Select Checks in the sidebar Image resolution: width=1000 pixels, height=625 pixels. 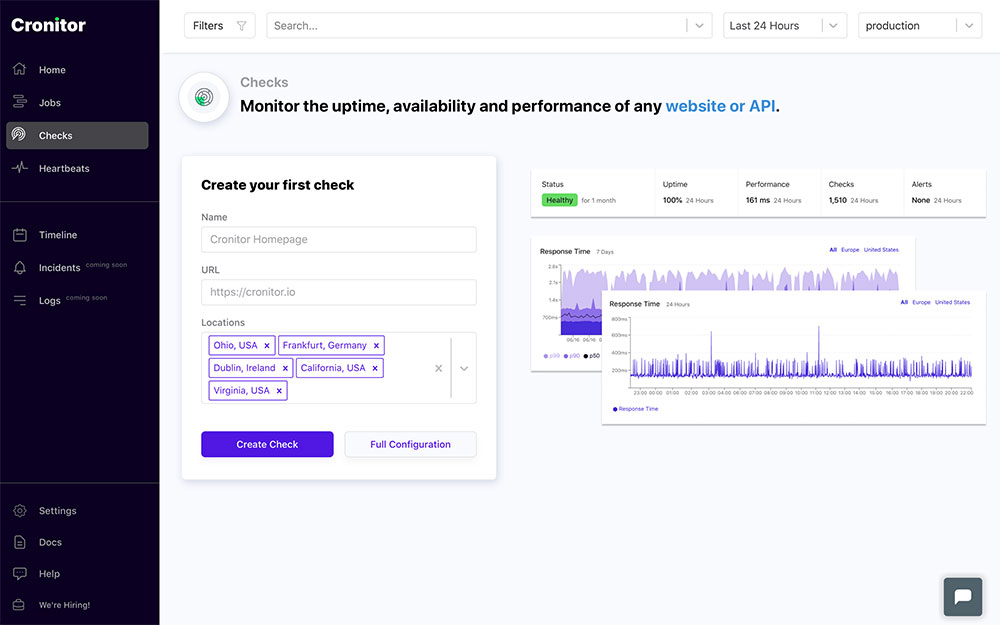click(77, 135)
